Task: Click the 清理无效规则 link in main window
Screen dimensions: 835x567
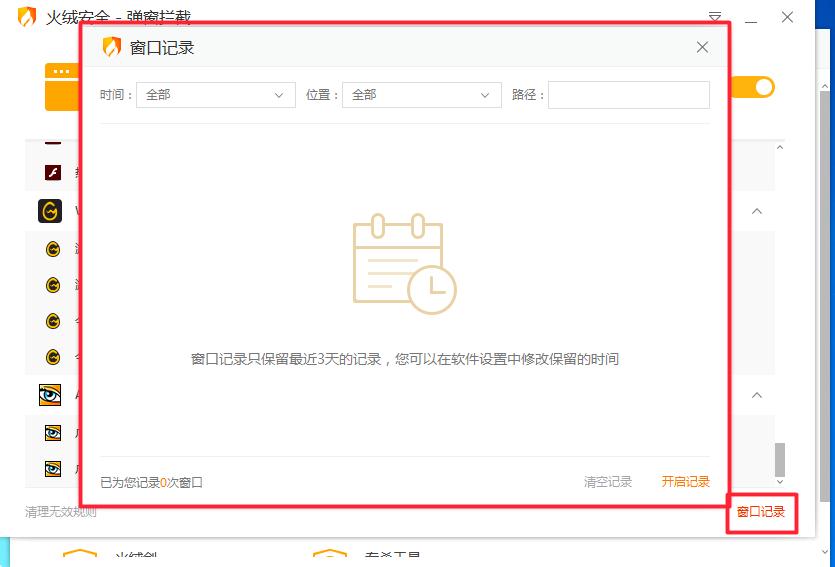Action: tap(61, 512)
